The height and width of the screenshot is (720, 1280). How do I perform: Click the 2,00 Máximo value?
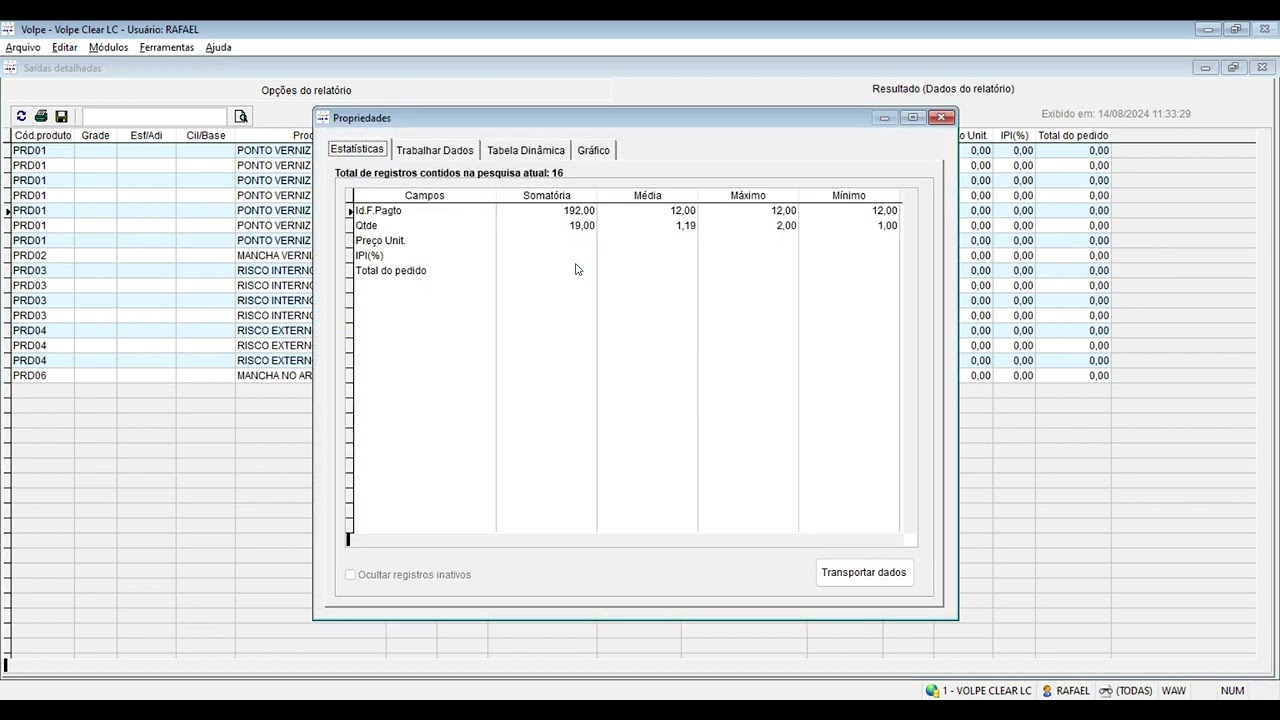click(786, 226)
